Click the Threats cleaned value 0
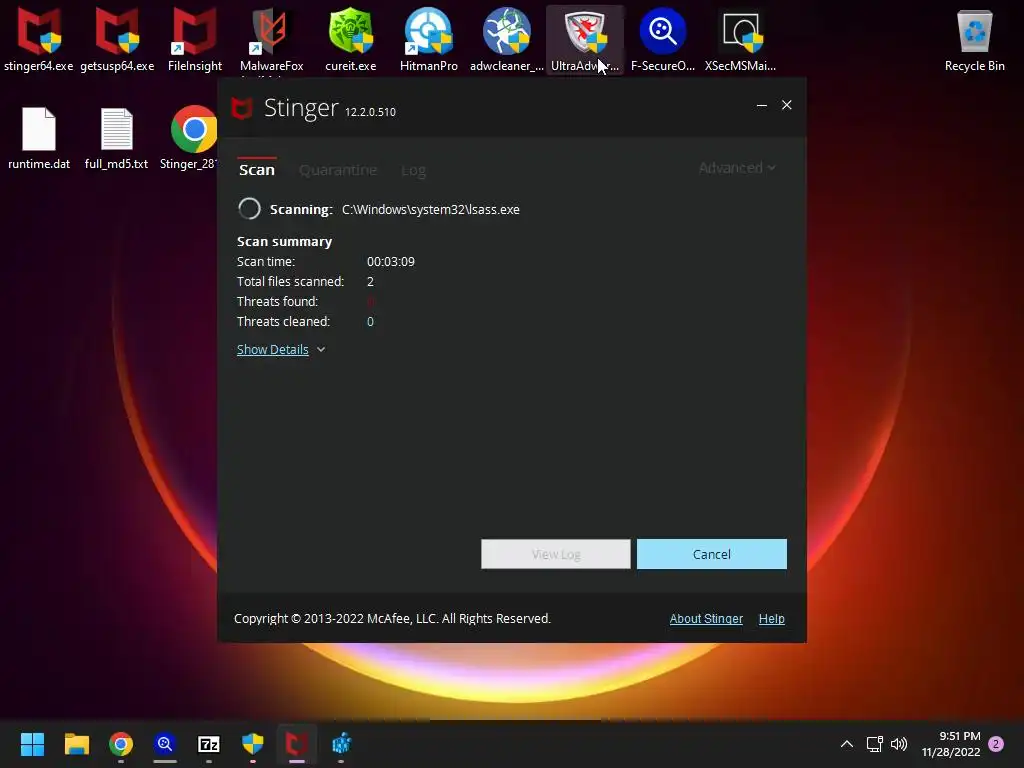The image size is (1024, 768). click(x=370, y=321)
